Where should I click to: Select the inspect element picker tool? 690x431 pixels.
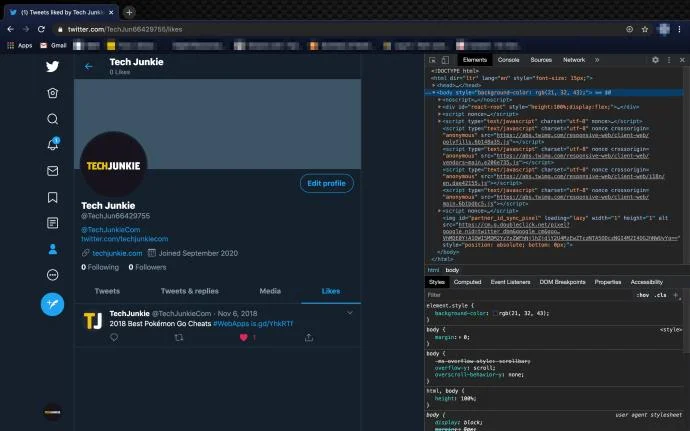pos(433,60)
